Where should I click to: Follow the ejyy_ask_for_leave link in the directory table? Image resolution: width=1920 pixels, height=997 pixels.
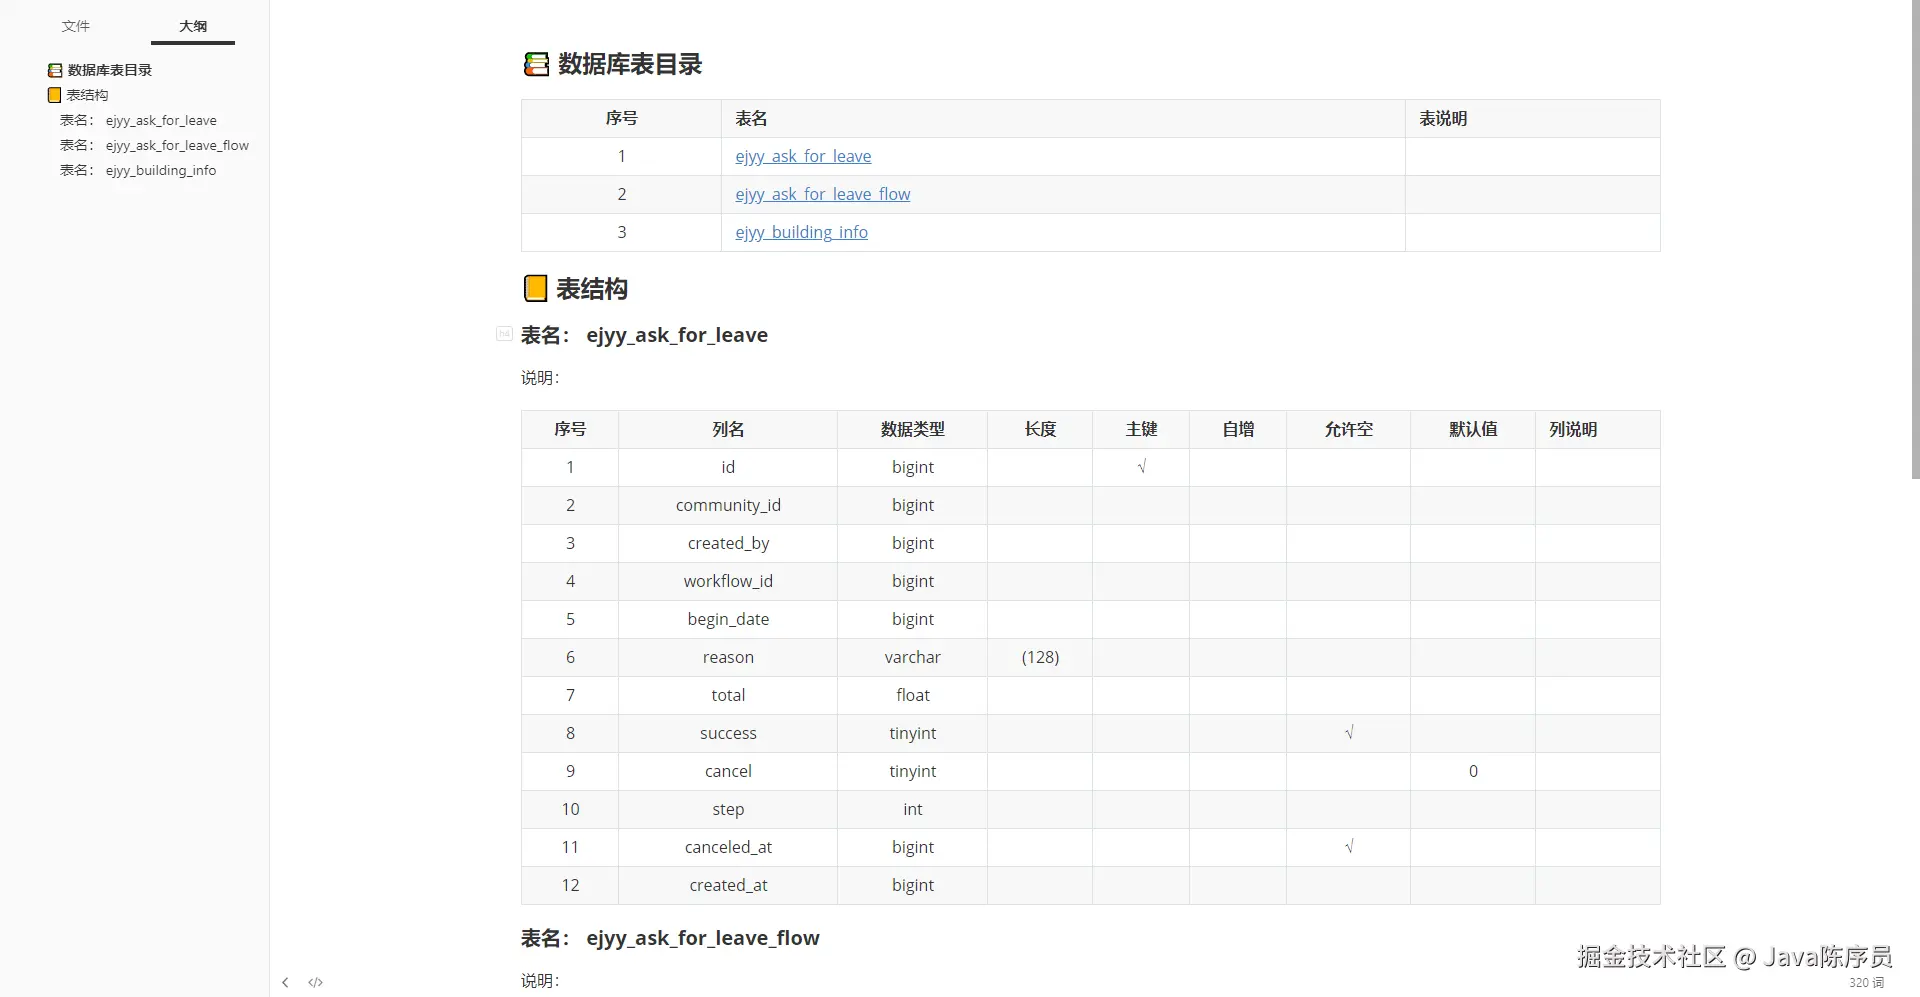tap(803, 156)
